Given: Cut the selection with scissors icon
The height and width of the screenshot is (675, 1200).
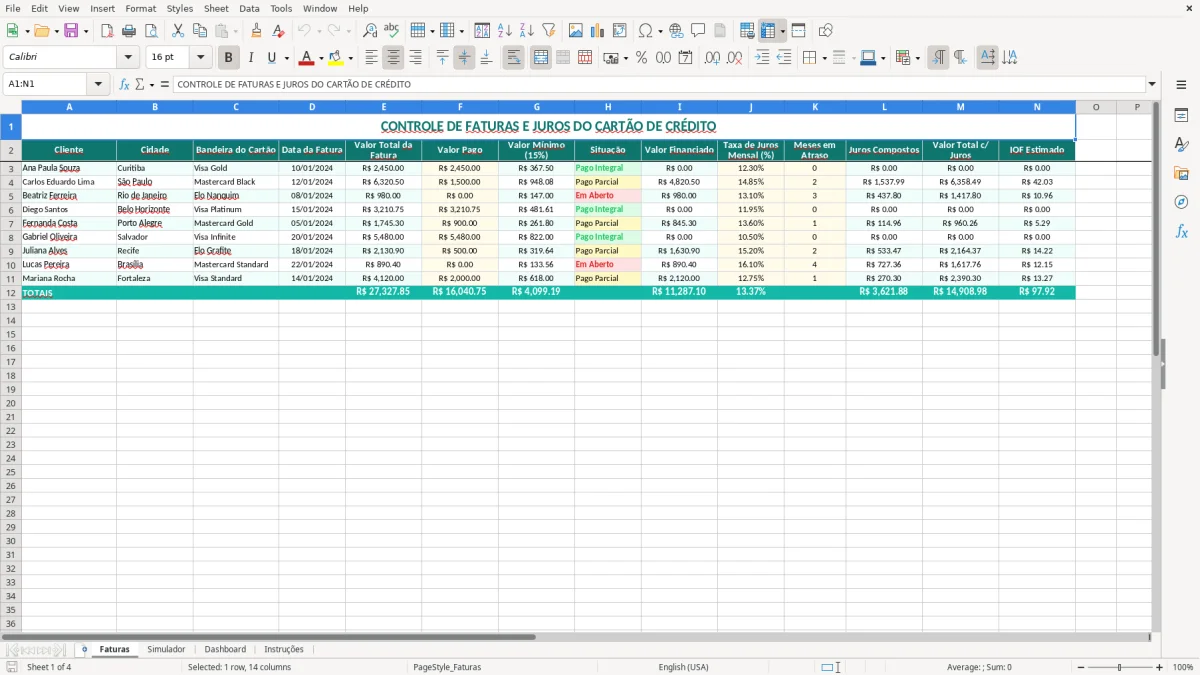Looking at the screenshot, I should 178,31.
